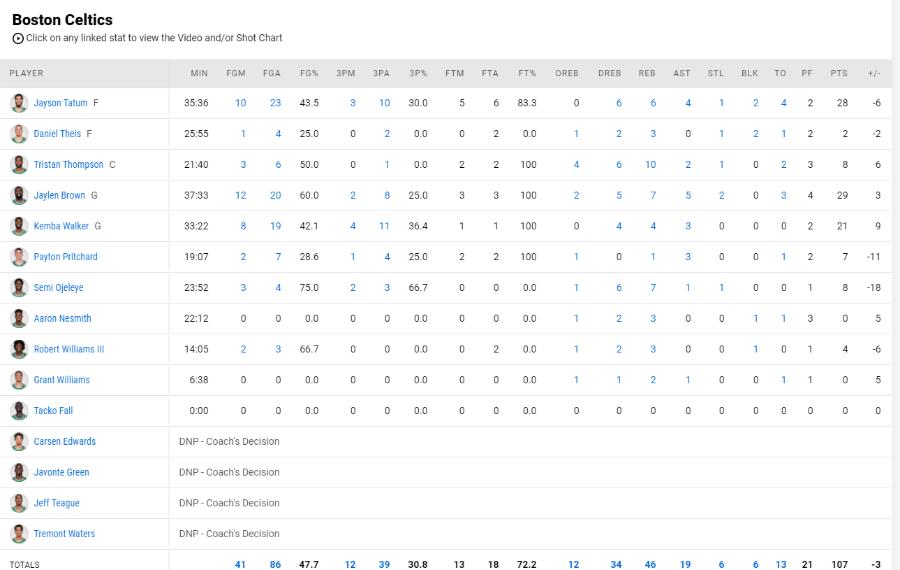This screenshot has width=900, height=570.
Task: View Jayson Tatum's 10 field goals made
Action: click(x=240, y=103)
